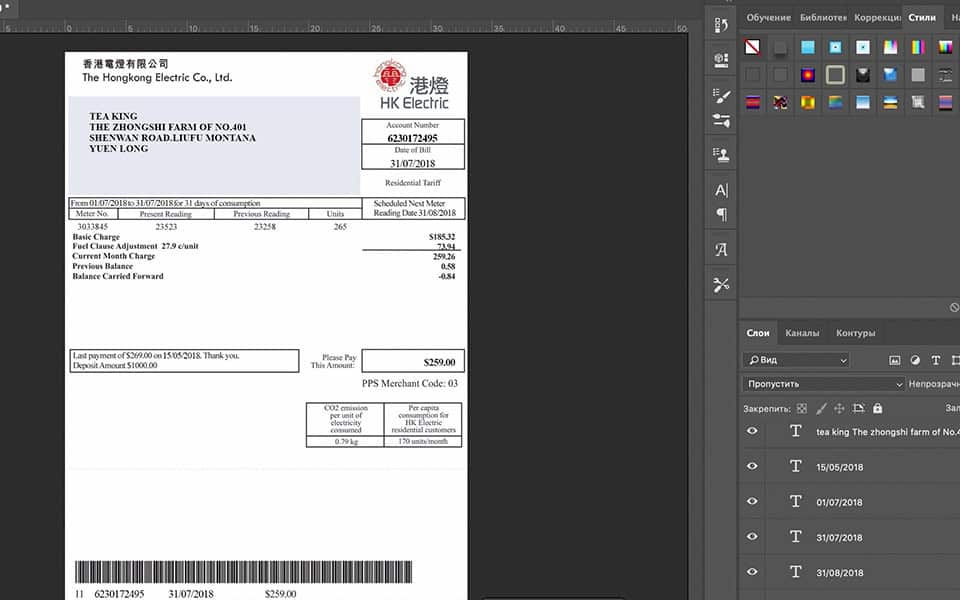The image size is (960, 600).
Task: Hide the 01/07/2018 text layer
Action: click(x=752, y=501)
